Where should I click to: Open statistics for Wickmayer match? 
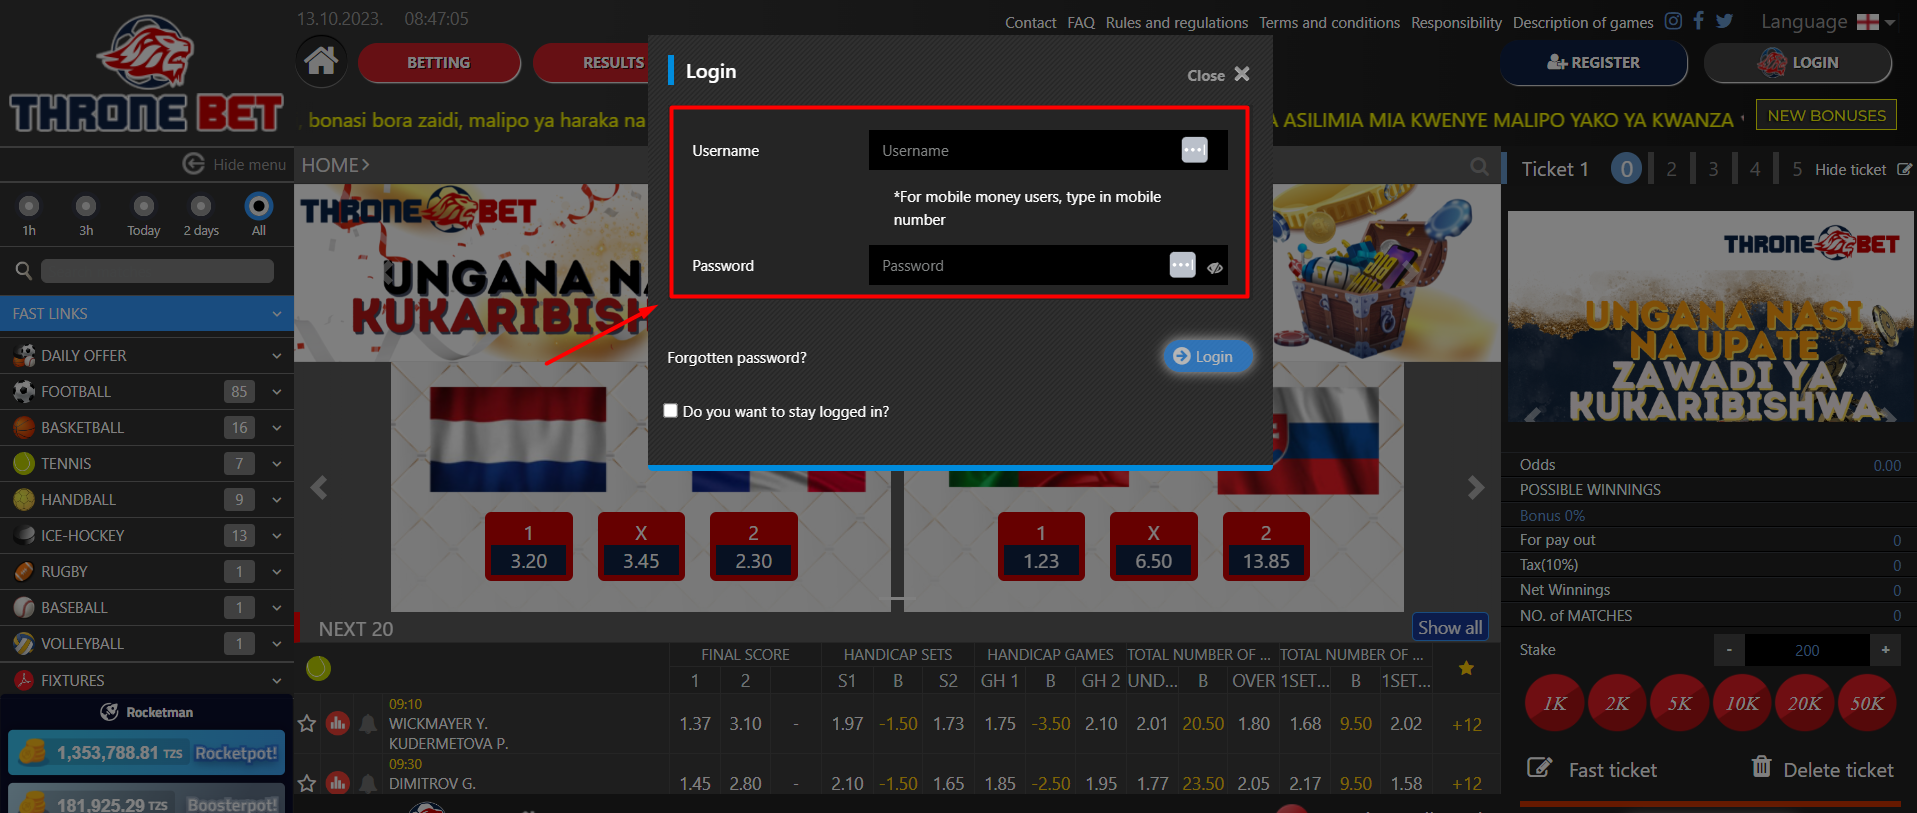[338, 723]
